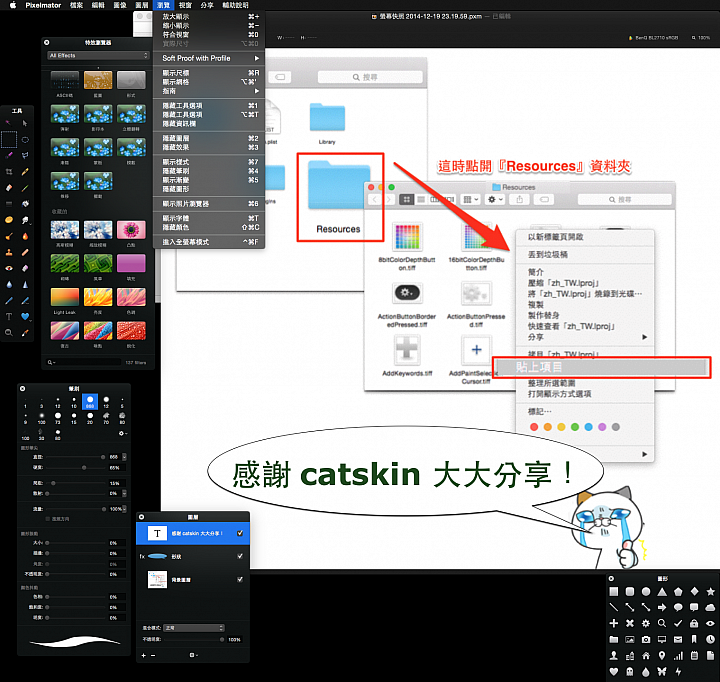The height and width of the screenshot is (682, 720).
Task: Expand the 指南 submenu arrow
Action: pyautogui.click(x=257, y=91)
